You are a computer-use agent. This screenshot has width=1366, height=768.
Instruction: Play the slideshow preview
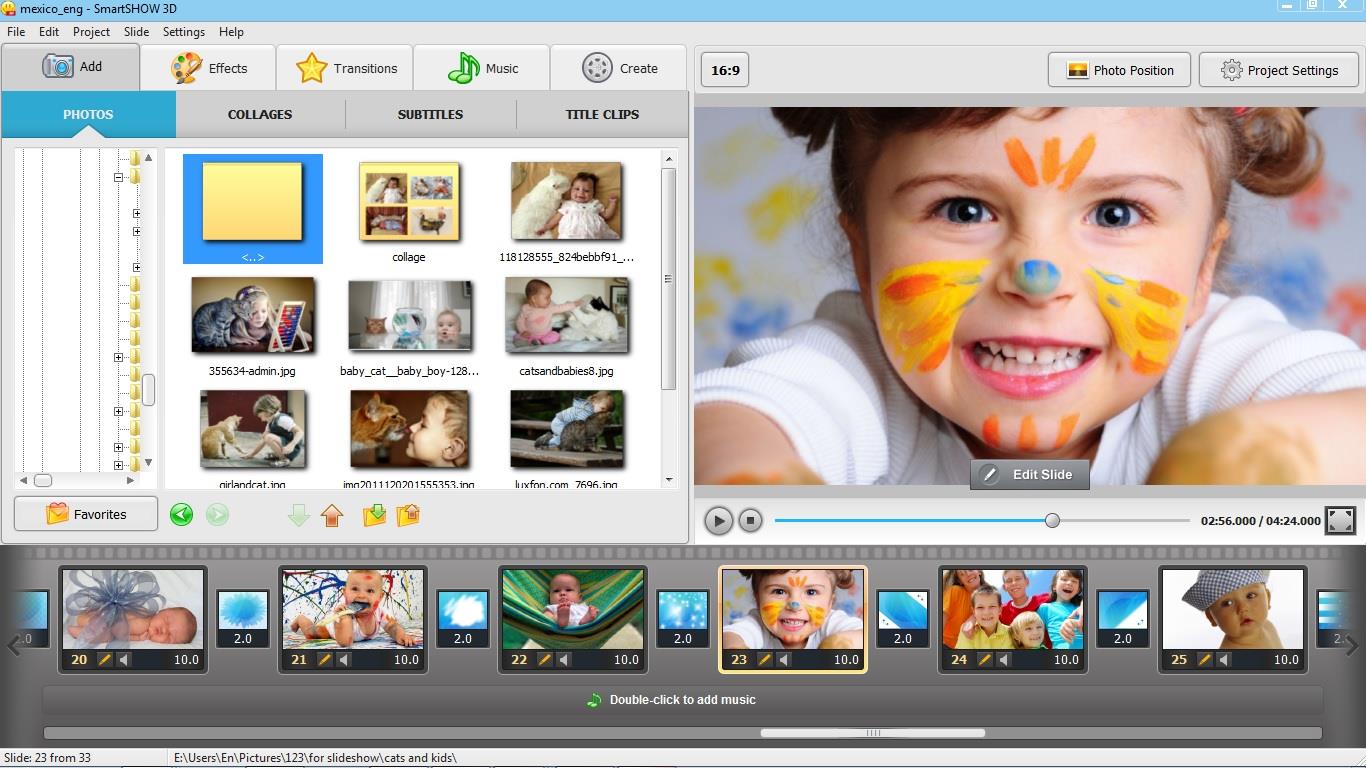point(718,520)
